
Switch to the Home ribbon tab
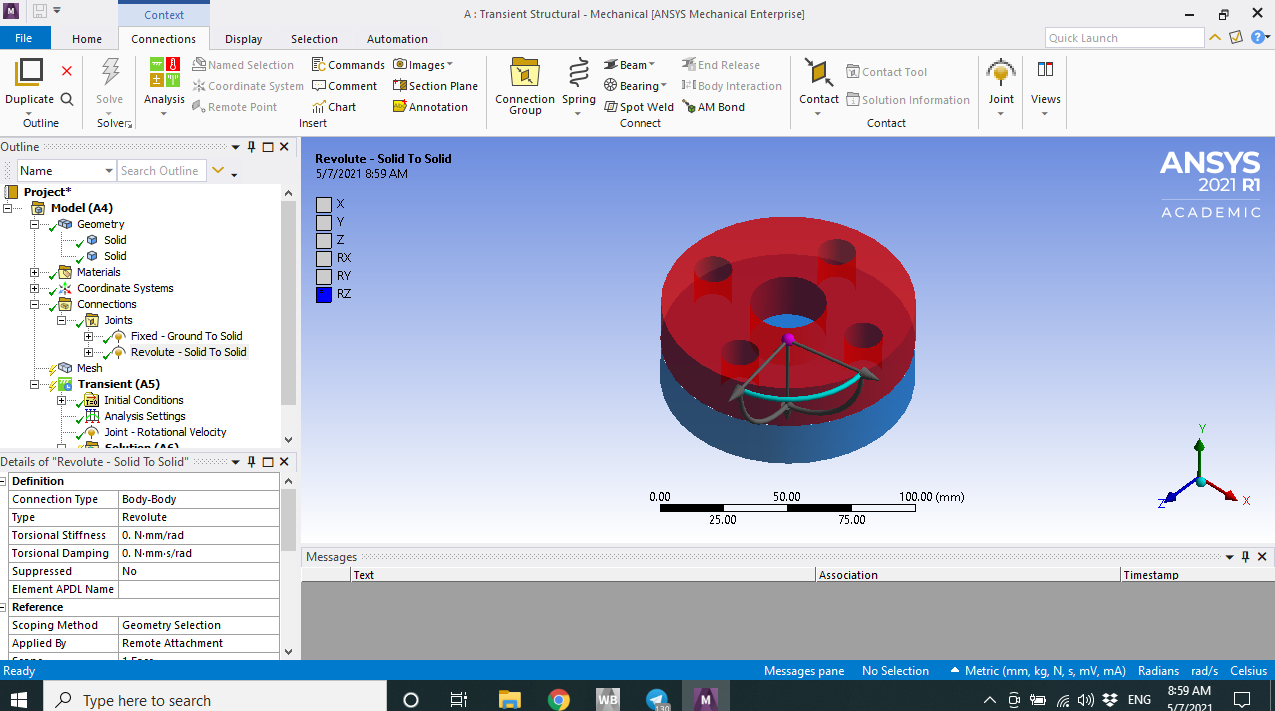(87, 39)
